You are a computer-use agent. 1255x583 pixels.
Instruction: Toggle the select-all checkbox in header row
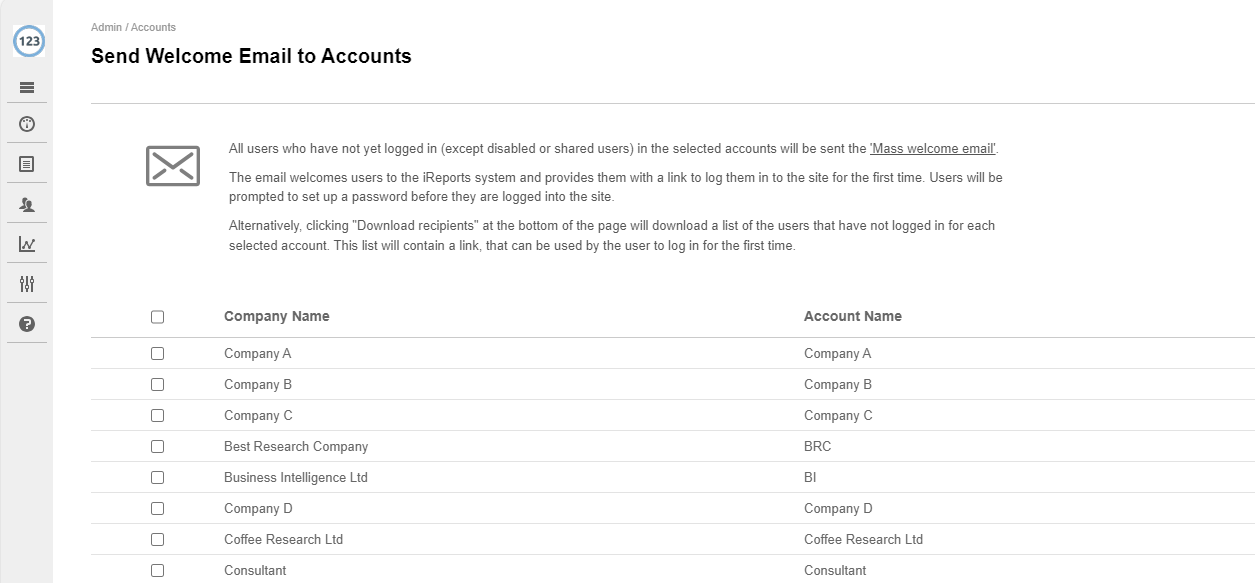[x=157, y=317]
